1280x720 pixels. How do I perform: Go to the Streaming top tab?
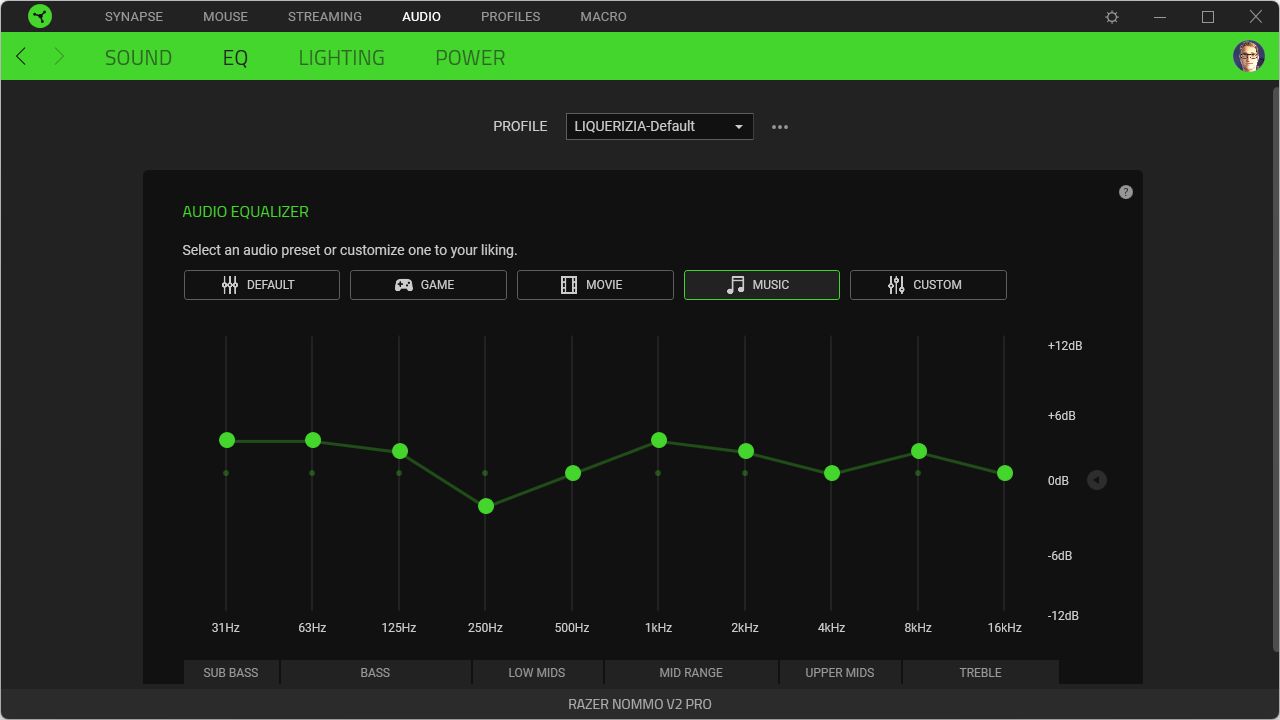tap(325, 17)
